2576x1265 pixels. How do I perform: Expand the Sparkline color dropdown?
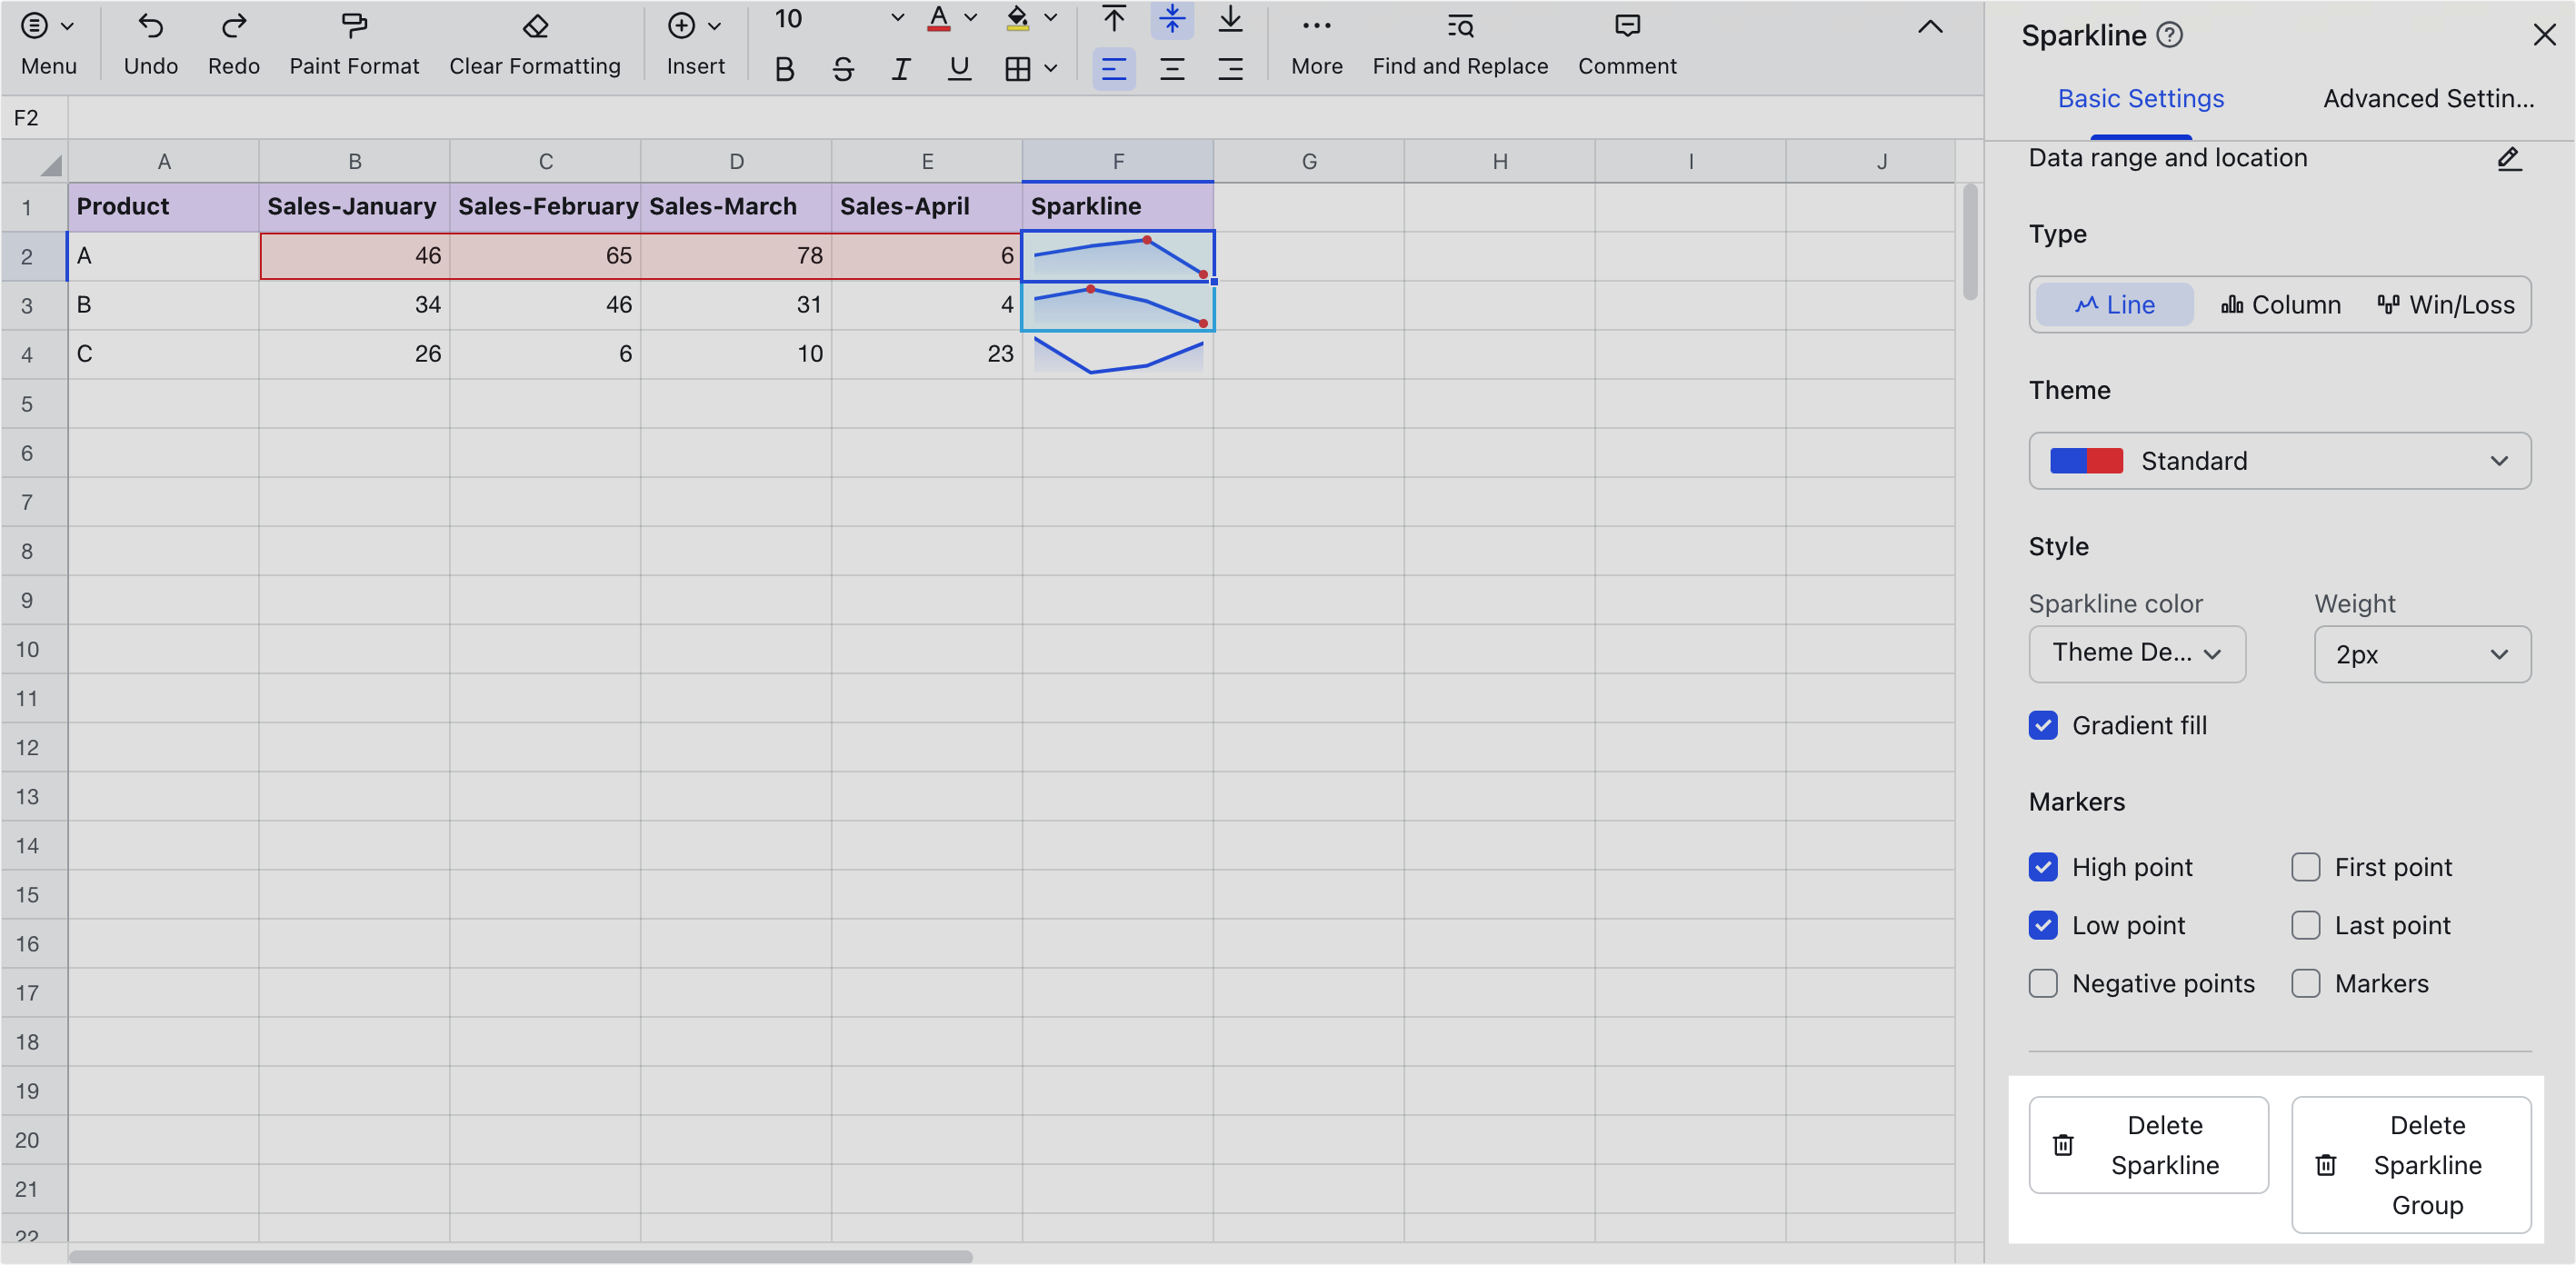[x=2137, y=654]
